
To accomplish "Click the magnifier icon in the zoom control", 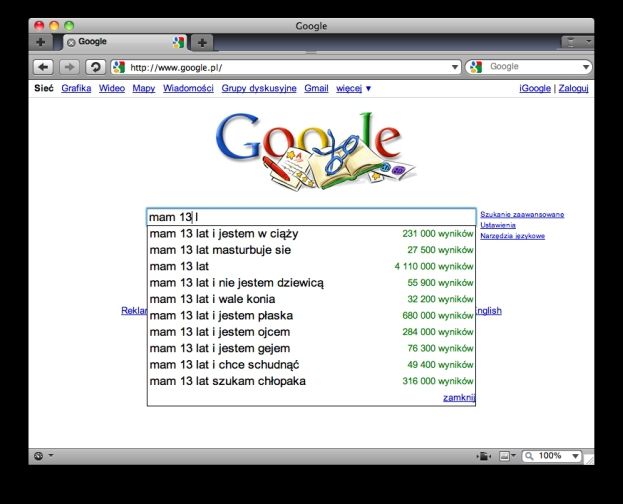I will [x=529, y=456].
